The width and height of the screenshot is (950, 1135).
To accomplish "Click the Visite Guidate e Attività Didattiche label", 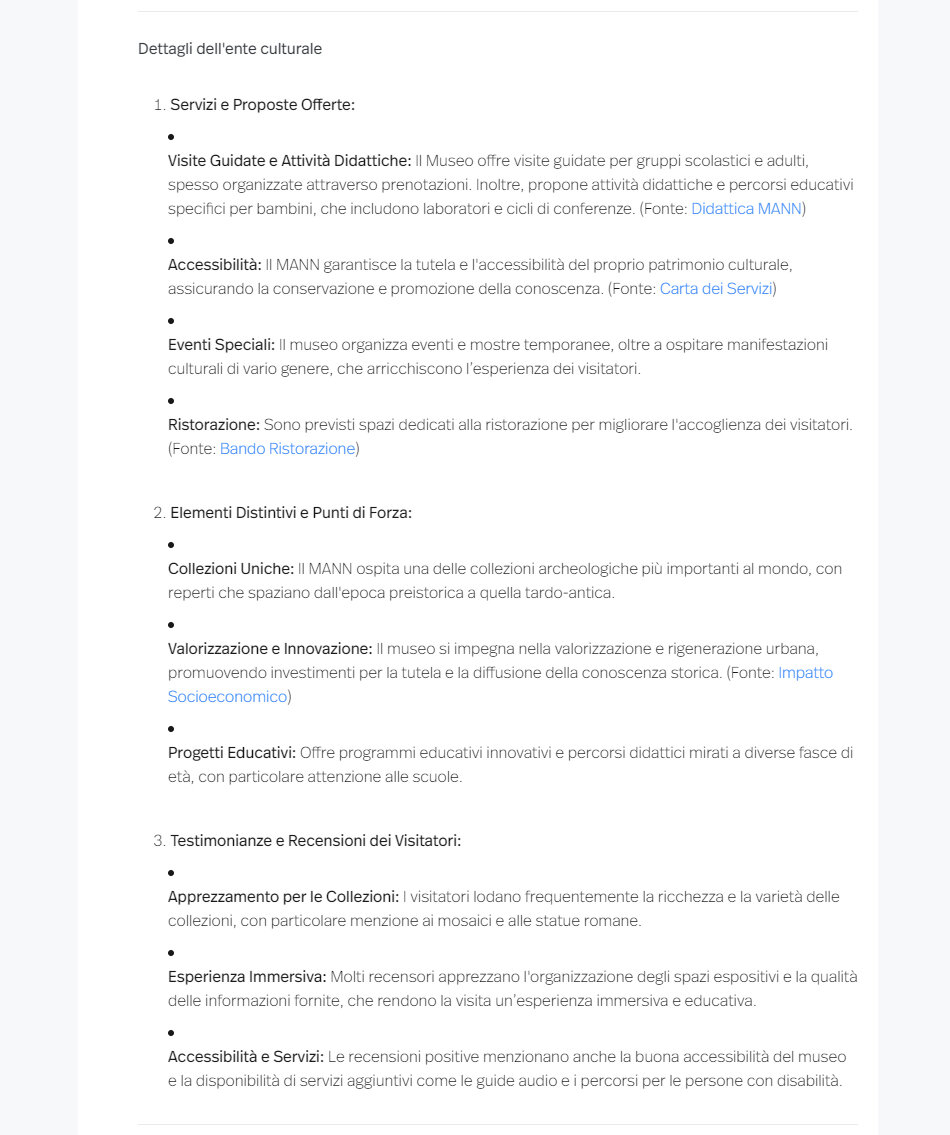I will pos(290,161).
